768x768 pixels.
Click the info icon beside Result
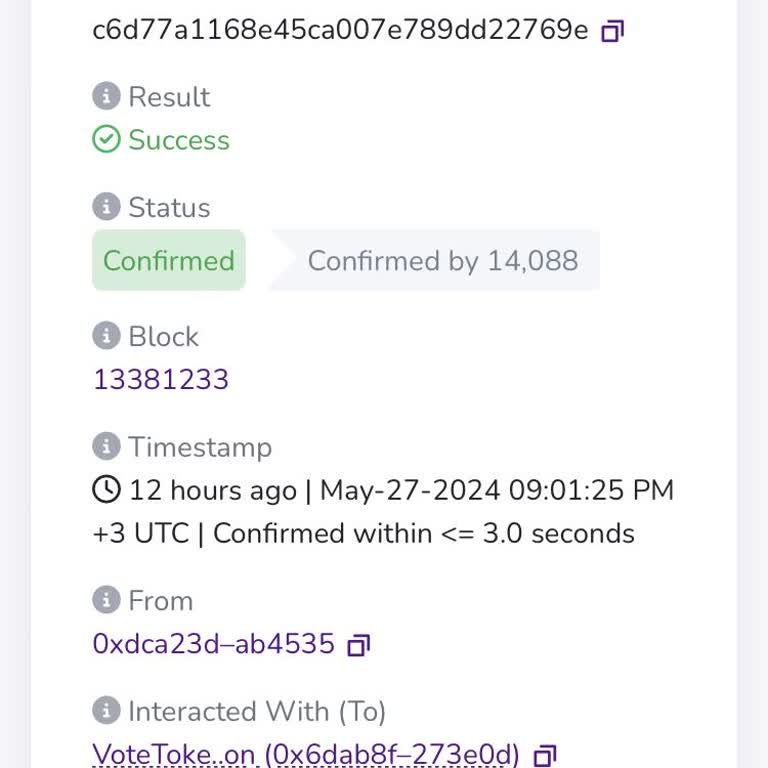click(106, 96)
